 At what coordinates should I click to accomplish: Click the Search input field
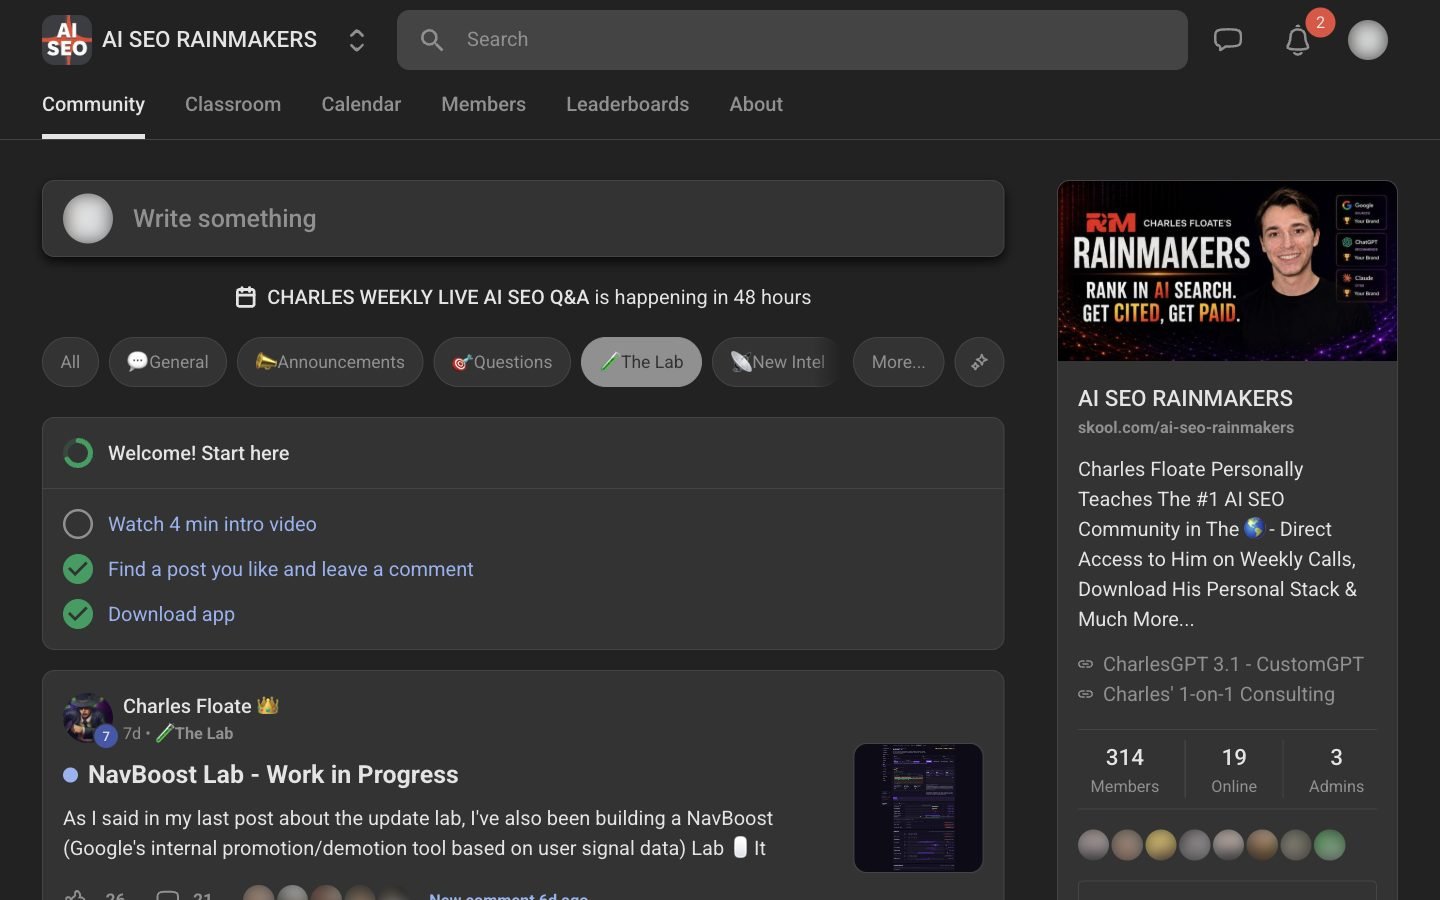792,40
